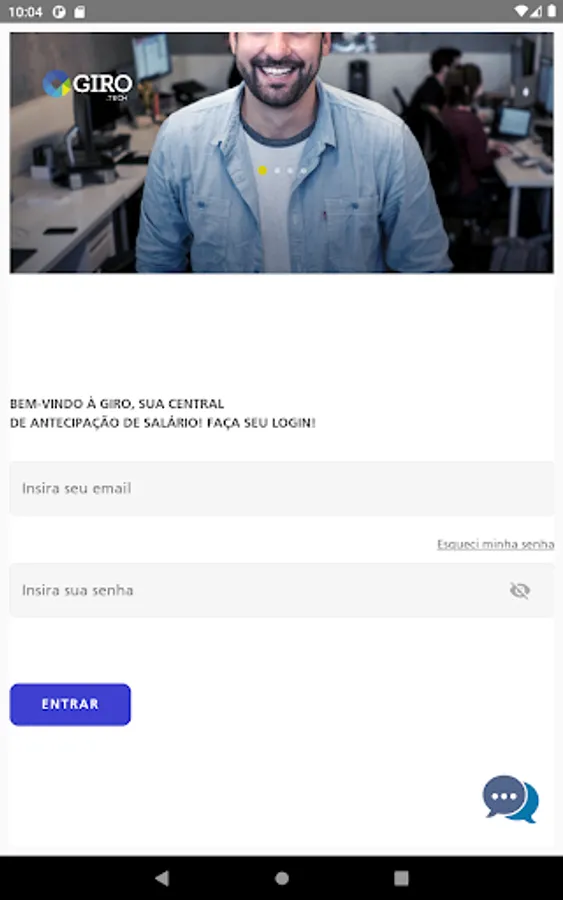Viewport: 563px width, 900px height.
Task: Tap the SD card notification icon
Action: click(x=80, y=11)
